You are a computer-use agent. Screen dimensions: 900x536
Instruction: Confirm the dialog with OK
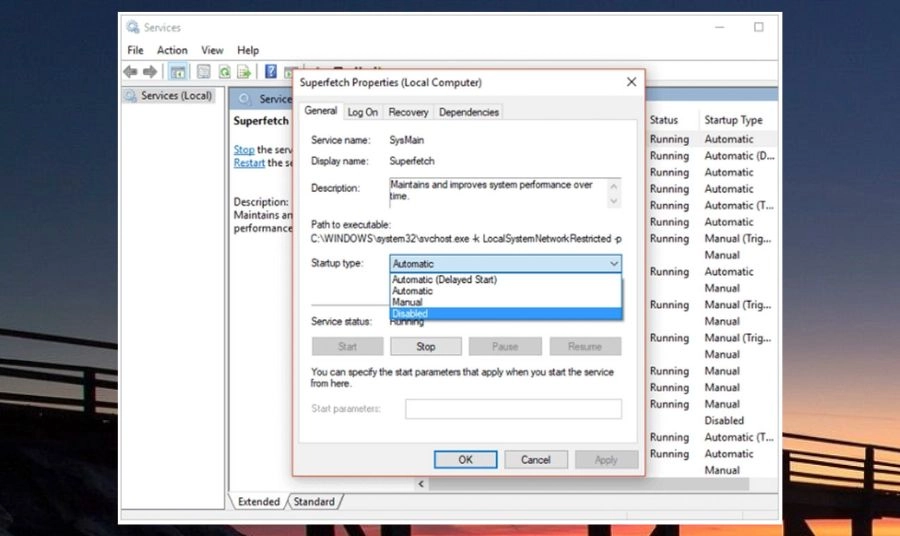465,460
